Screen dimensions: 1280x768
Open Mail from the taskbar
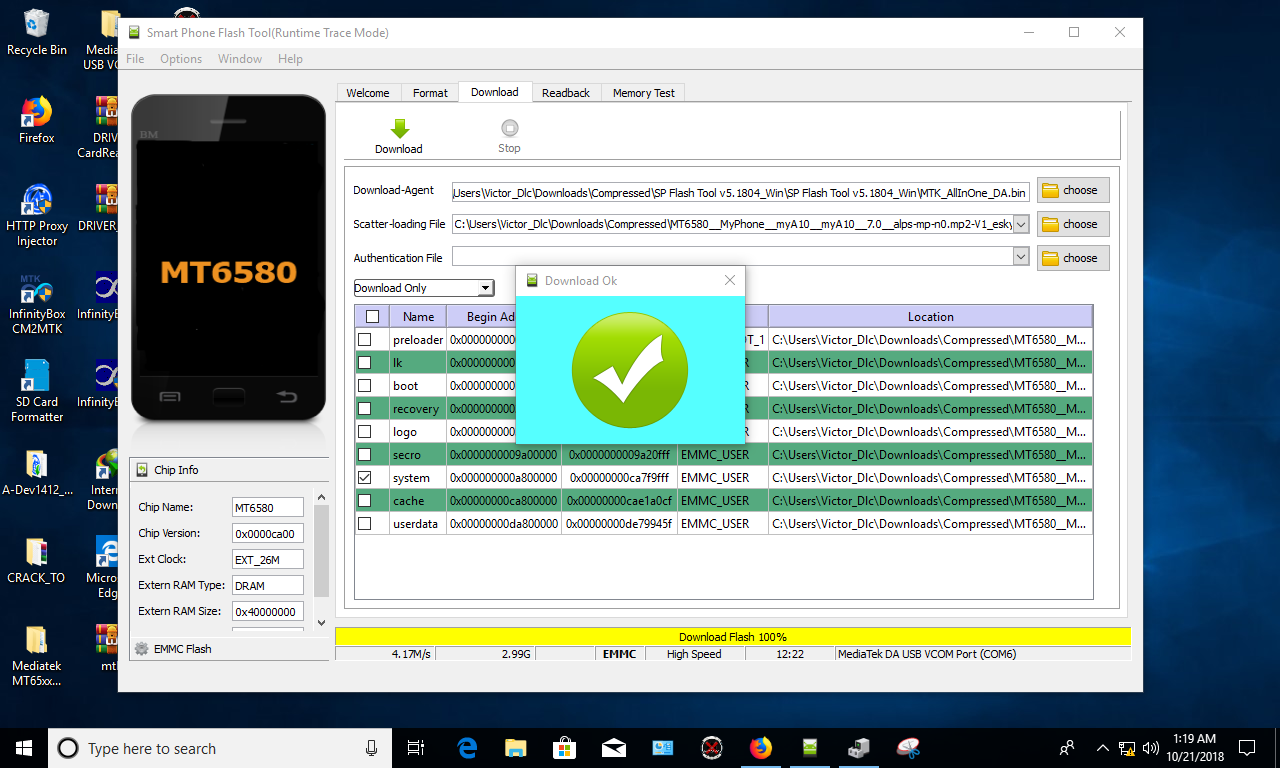click(613, 748)
